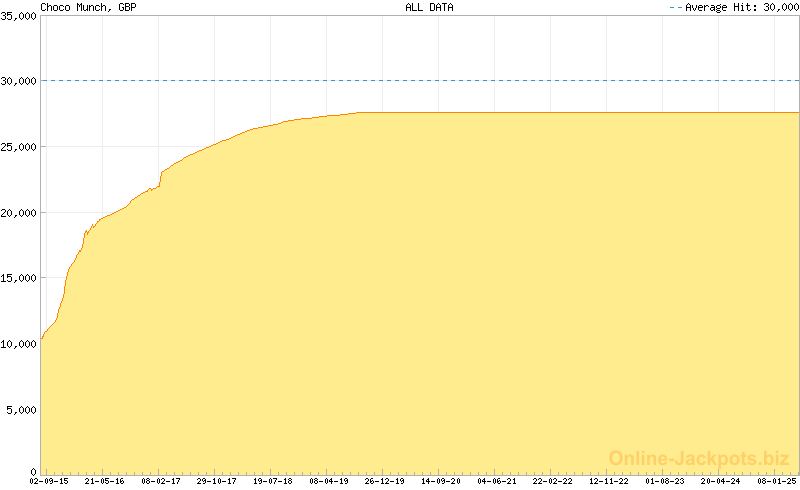
Task: Click the 15,000 y-axis label
Action: pyautogui.click(x=19, y=278)
